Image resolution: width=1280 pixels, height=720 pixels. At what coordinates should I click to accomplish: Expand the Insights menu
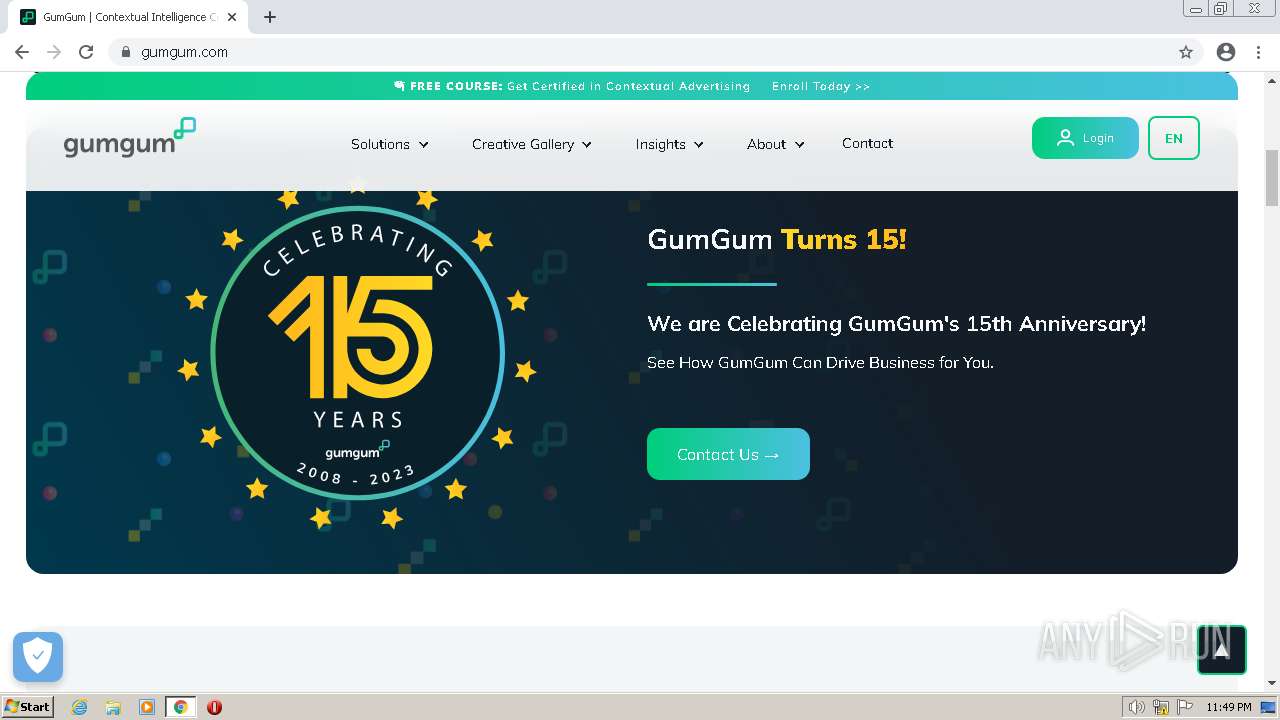pos(670,144)
